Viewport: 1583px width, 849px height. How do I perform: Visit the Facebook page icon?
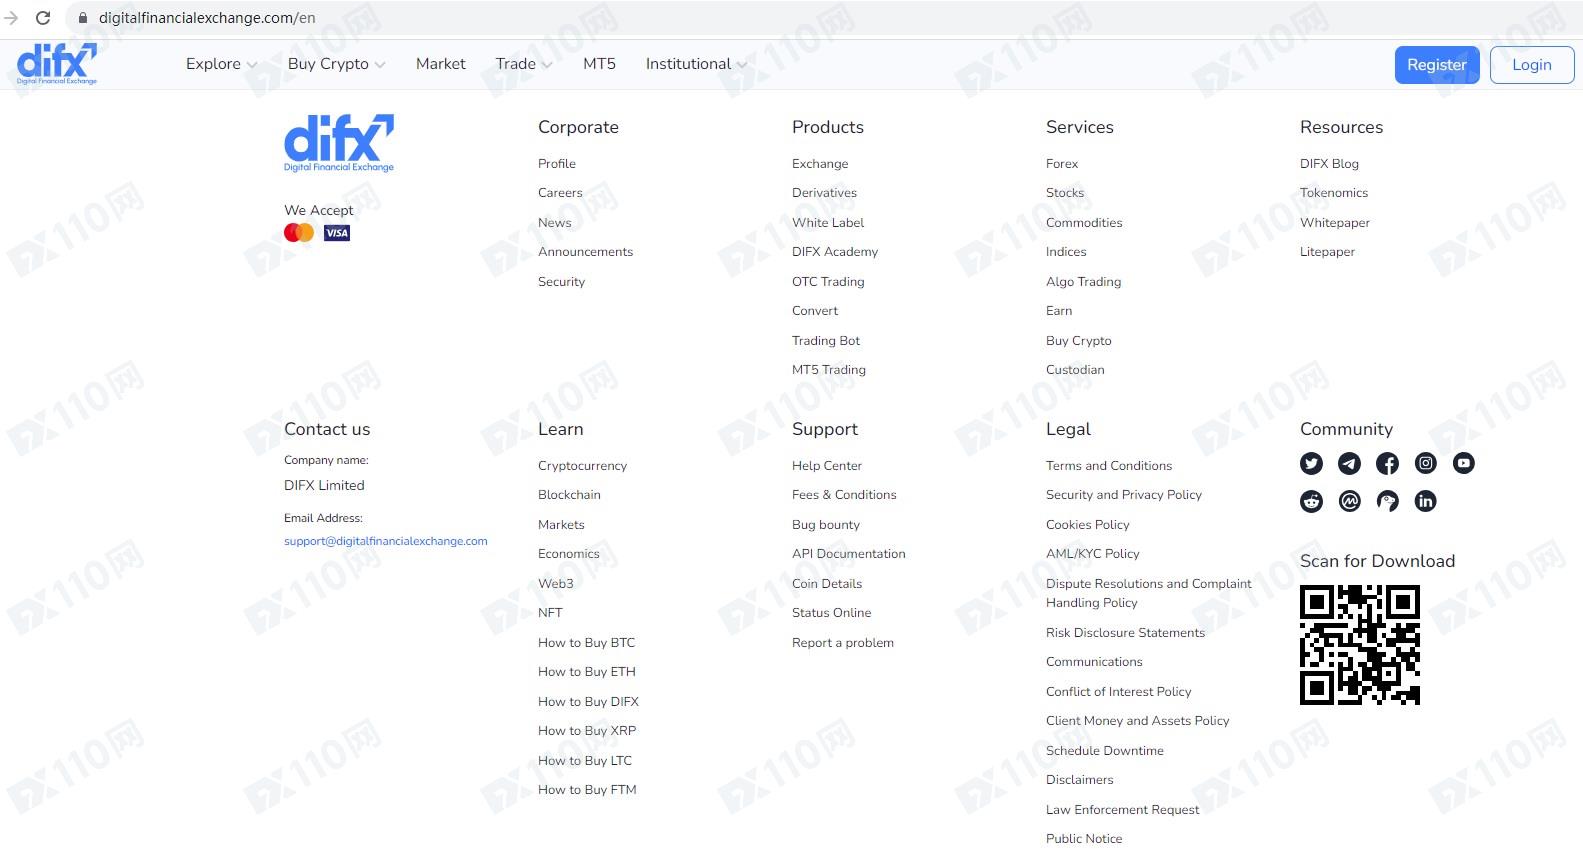1387,463
